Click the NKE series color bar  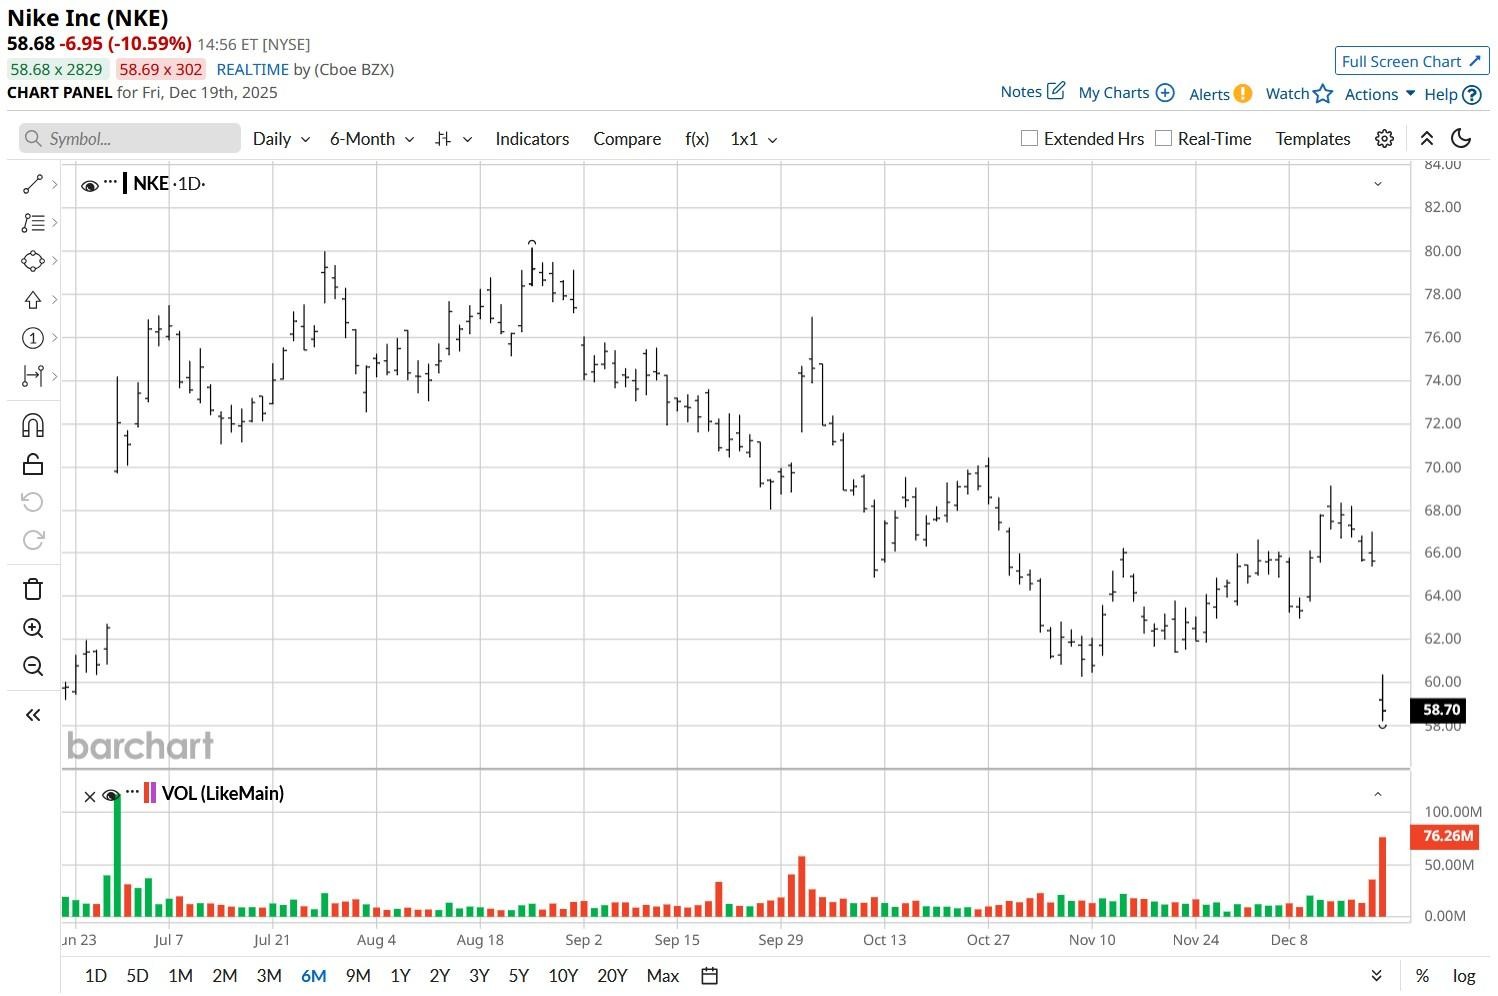coord(125,183)
